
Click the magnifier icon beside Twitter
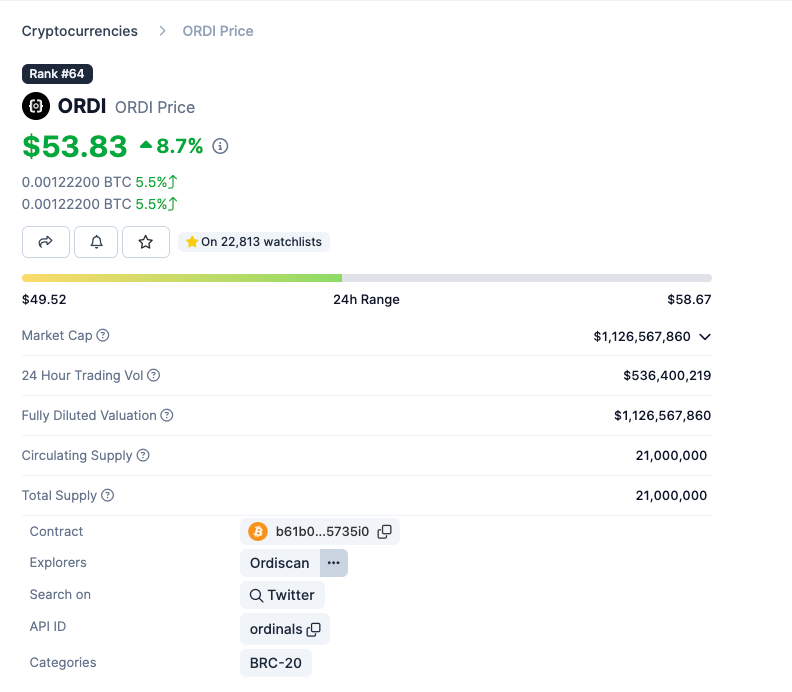(x=257, y=596)
